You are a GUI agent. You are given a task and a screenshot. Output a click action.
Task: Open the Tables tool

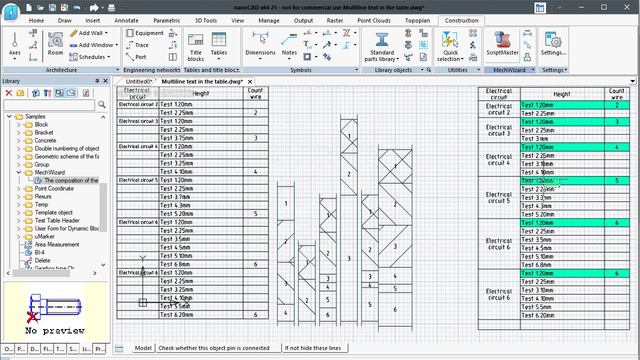coord(219,45)
